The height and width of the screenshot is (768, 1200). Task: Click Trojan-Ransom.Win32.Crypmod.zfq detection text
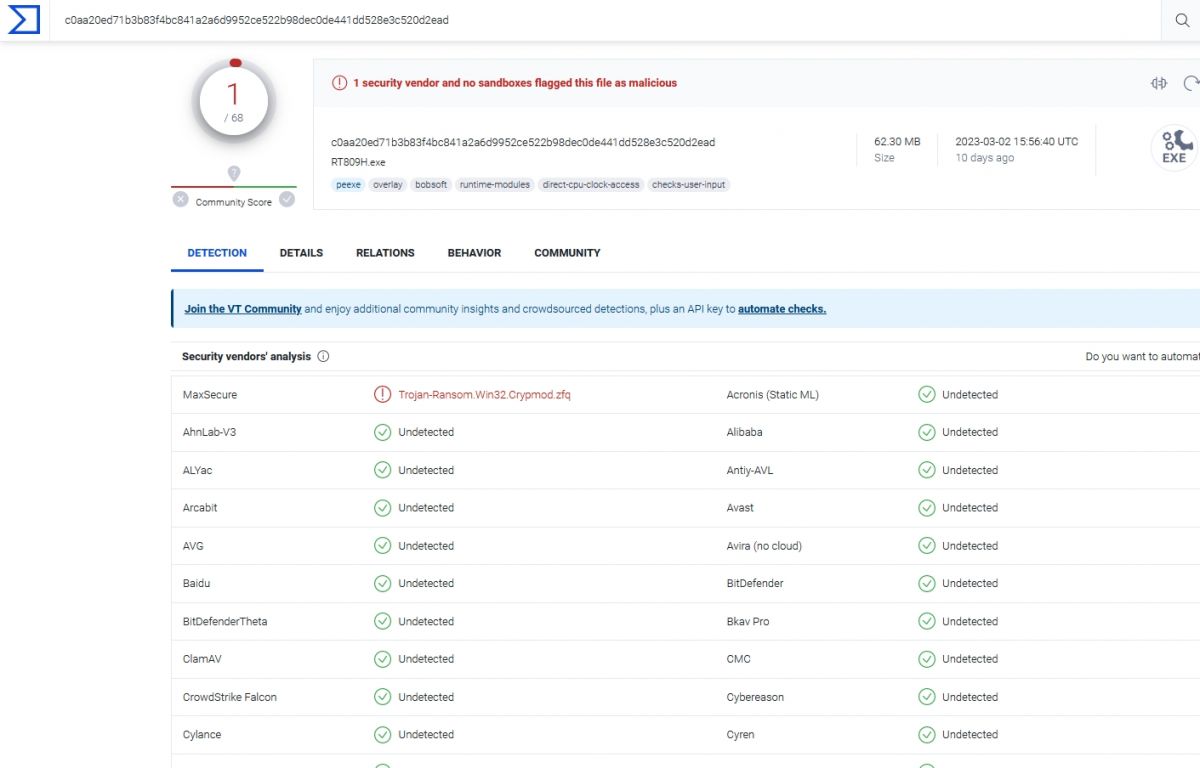[x=485, y=394]
